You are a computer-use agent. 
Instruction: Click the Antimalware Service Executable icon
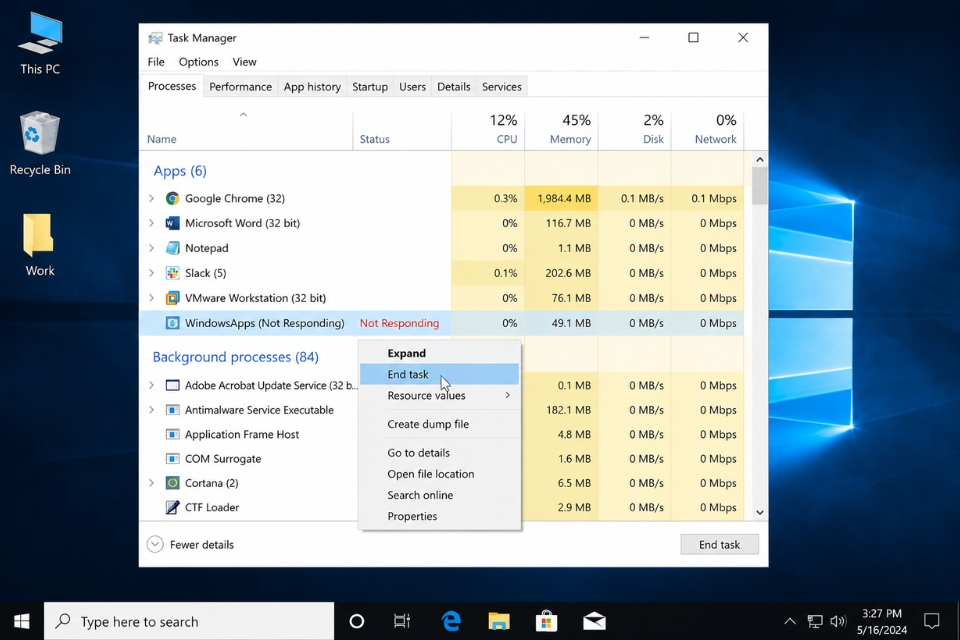point(173,410)
